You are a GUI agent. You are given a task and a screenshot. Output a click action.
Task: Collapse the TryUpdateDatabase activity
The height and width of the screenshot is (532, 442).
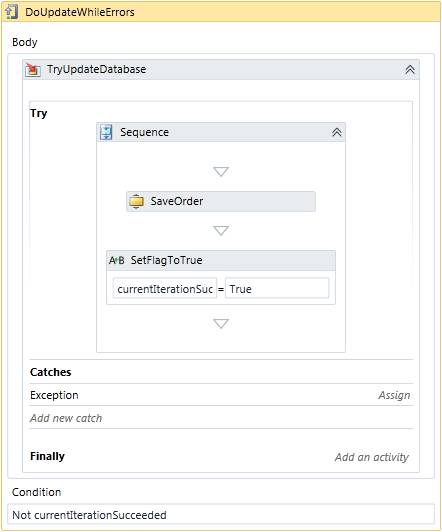[410, 70]
